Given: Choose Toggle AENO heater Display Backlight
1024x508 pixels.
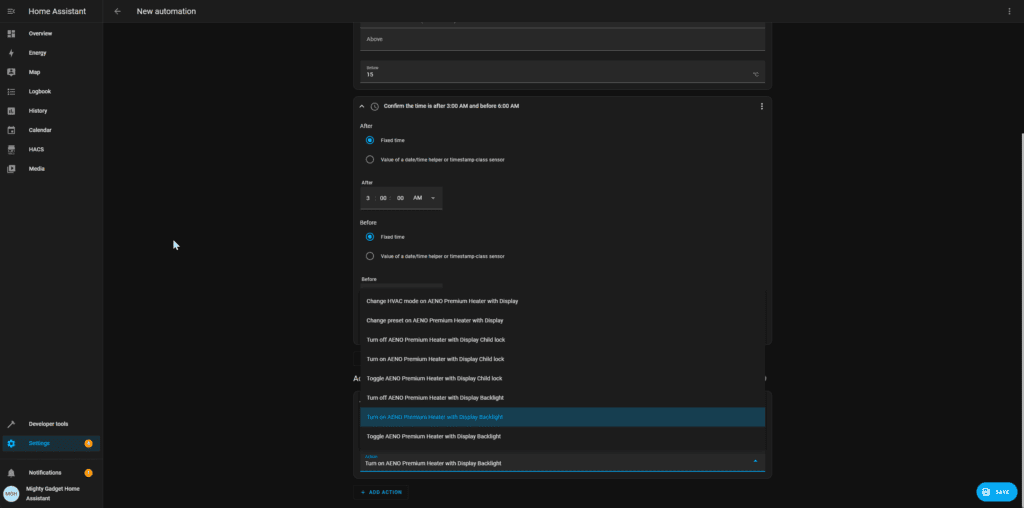Looking at the screenshot, I should click(x=433, y=436).
